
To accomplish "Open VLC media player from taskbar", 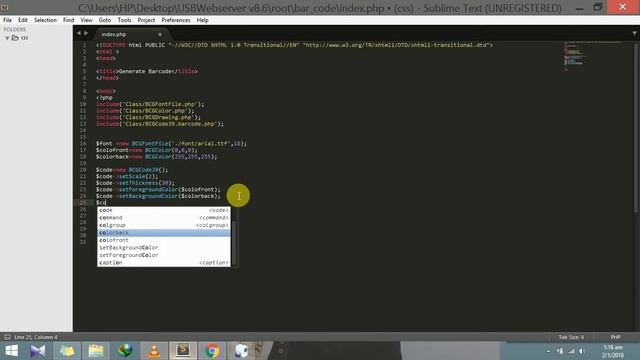I will coord(154,351).
